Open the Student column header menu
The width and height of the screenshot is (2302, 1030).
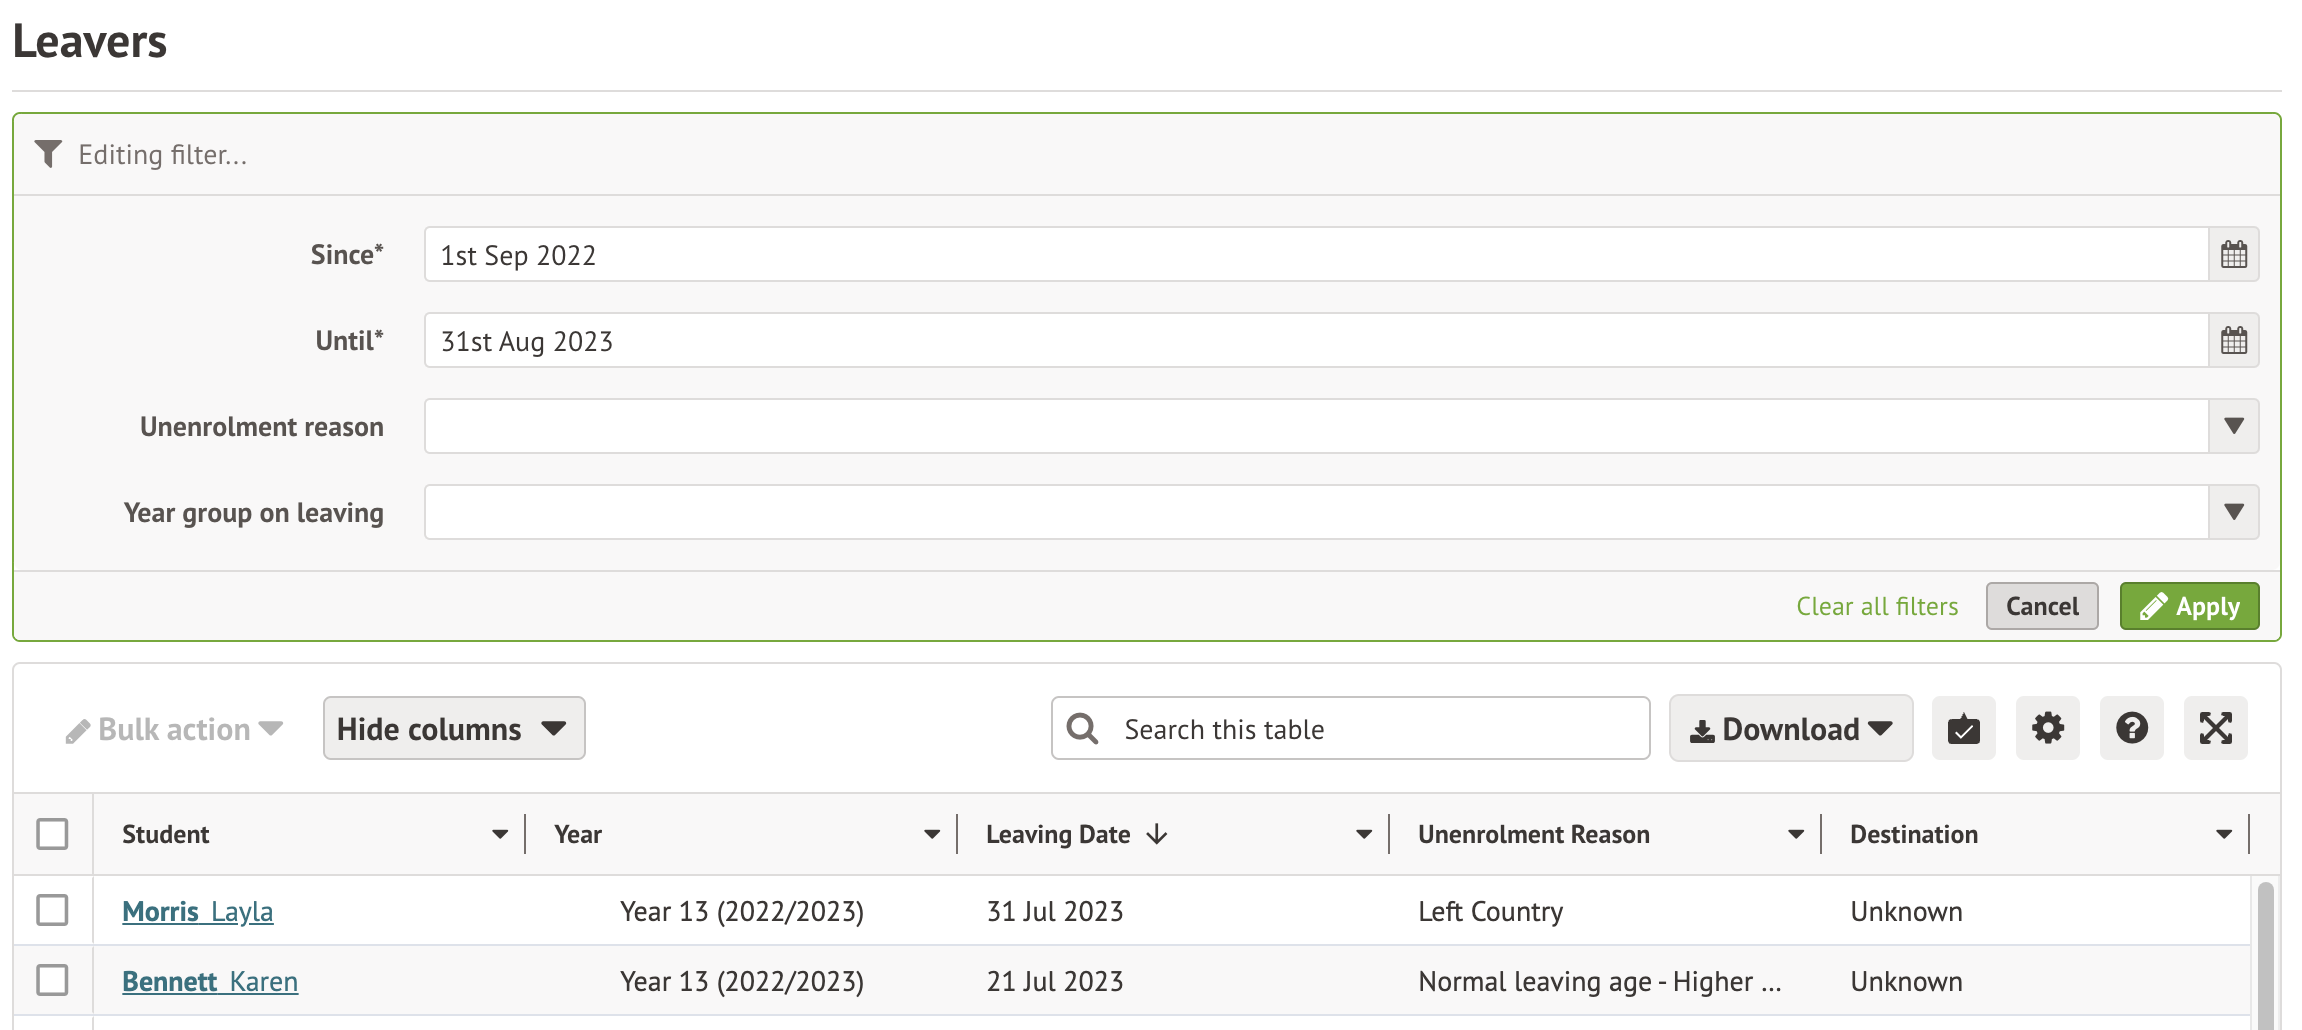click(499, 834)
